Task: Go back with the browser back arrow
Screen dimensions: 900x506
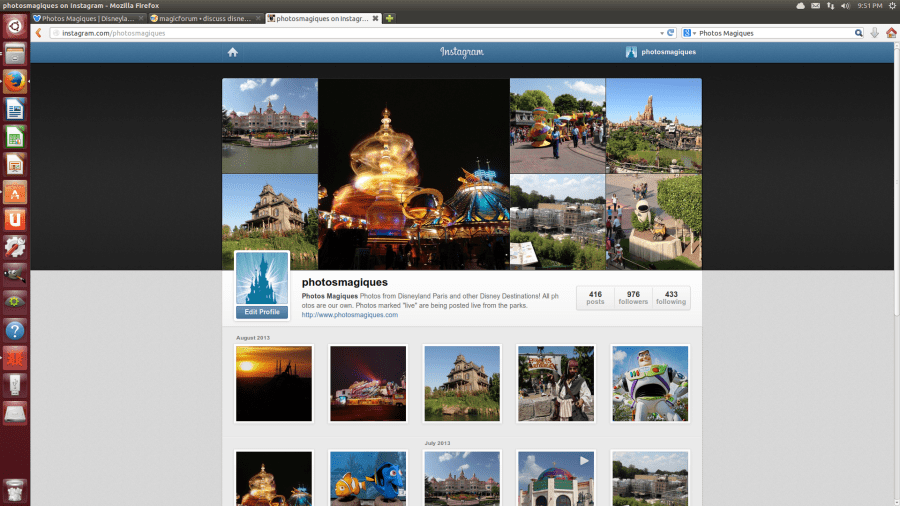Action: pyautogui.click(x=38, y=33)
